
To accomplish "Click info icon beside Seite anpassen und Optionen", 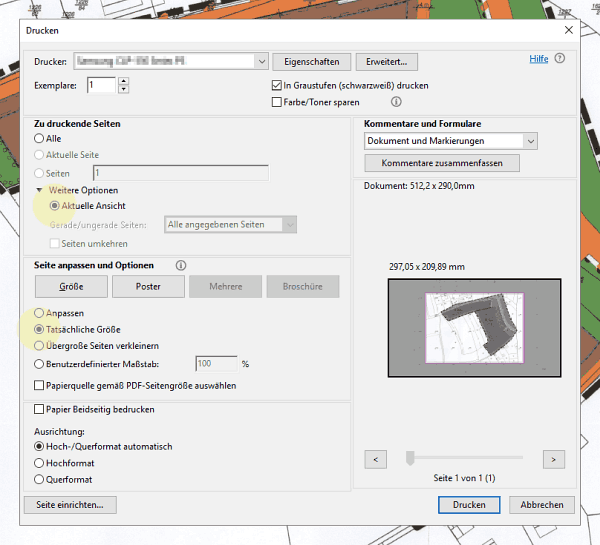I will click(181, 265).
